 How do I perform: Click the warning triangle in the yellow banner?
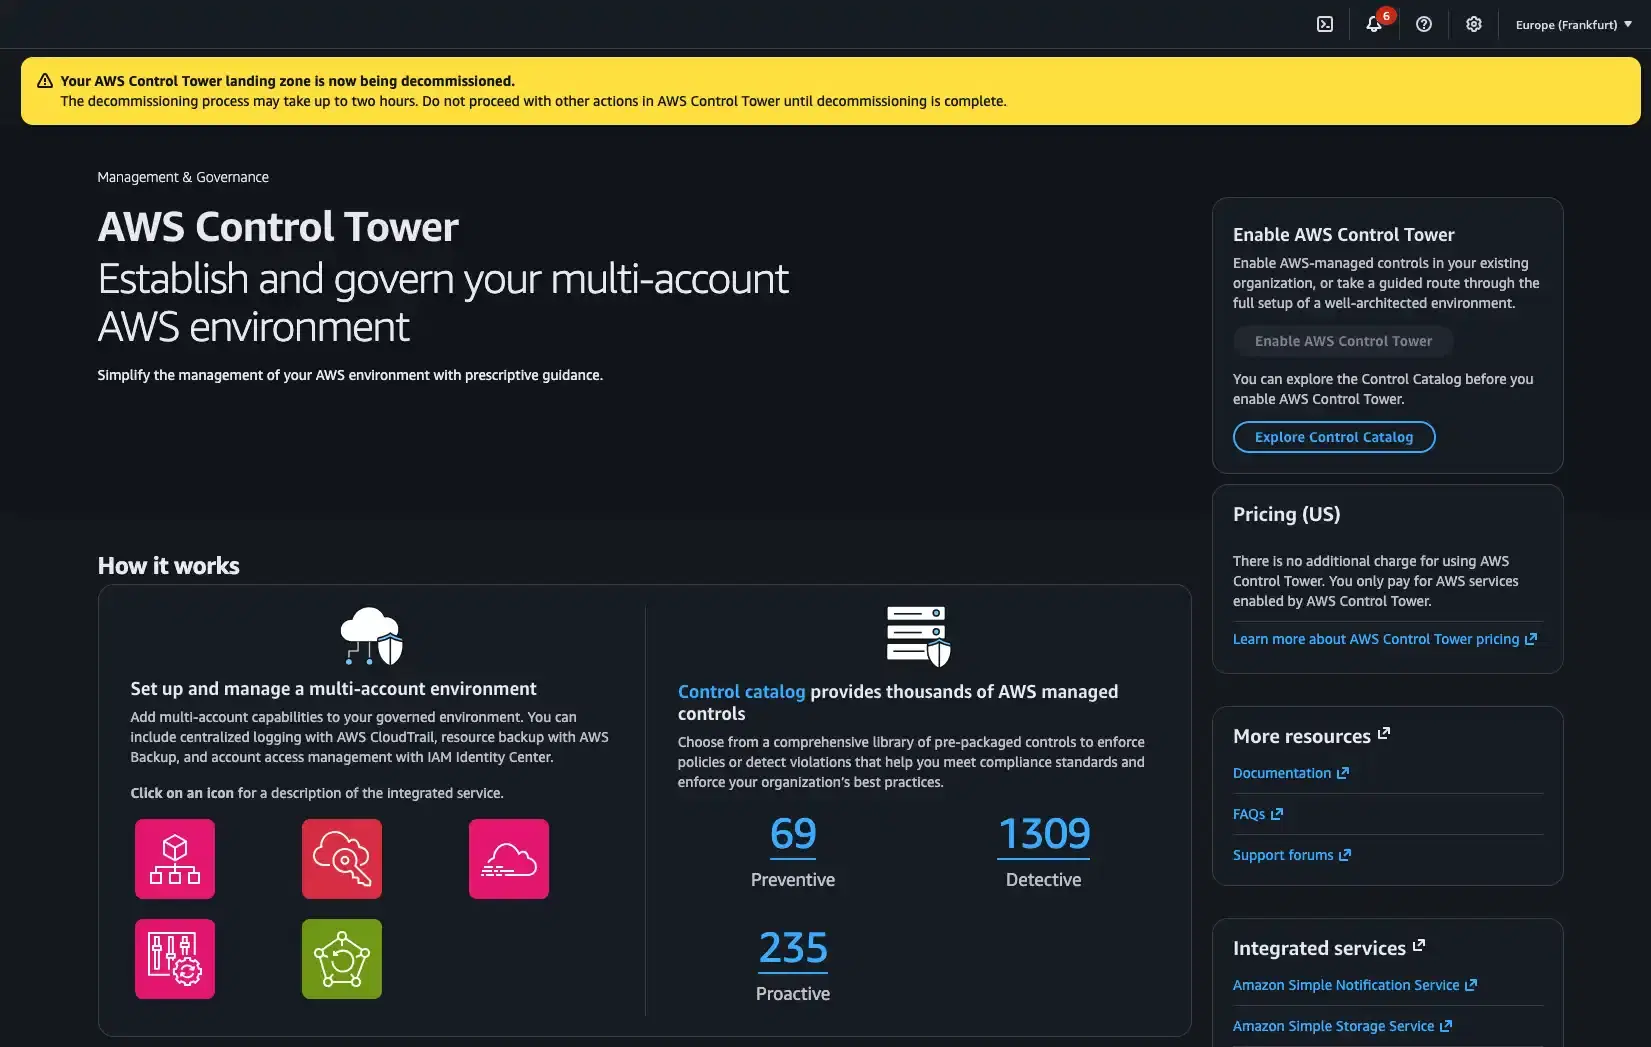point(45,81)
